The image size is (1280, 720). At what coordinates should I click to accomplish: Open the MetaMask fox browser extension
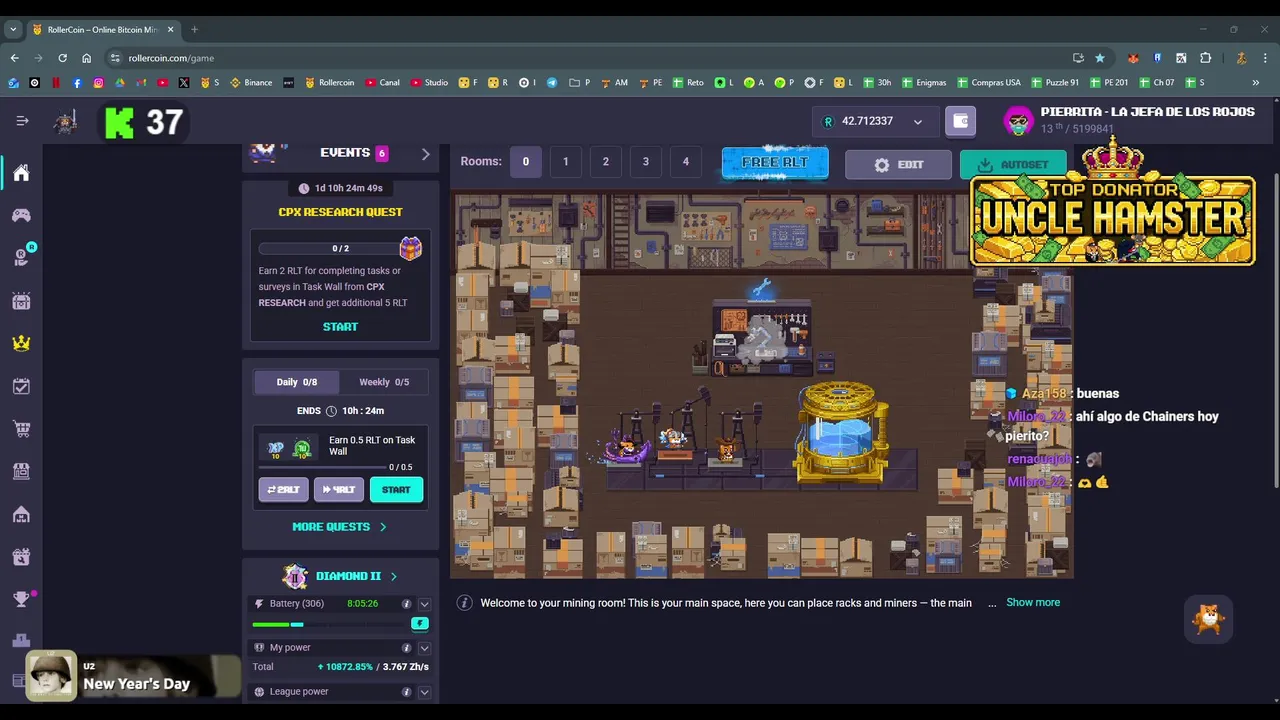1133,58
